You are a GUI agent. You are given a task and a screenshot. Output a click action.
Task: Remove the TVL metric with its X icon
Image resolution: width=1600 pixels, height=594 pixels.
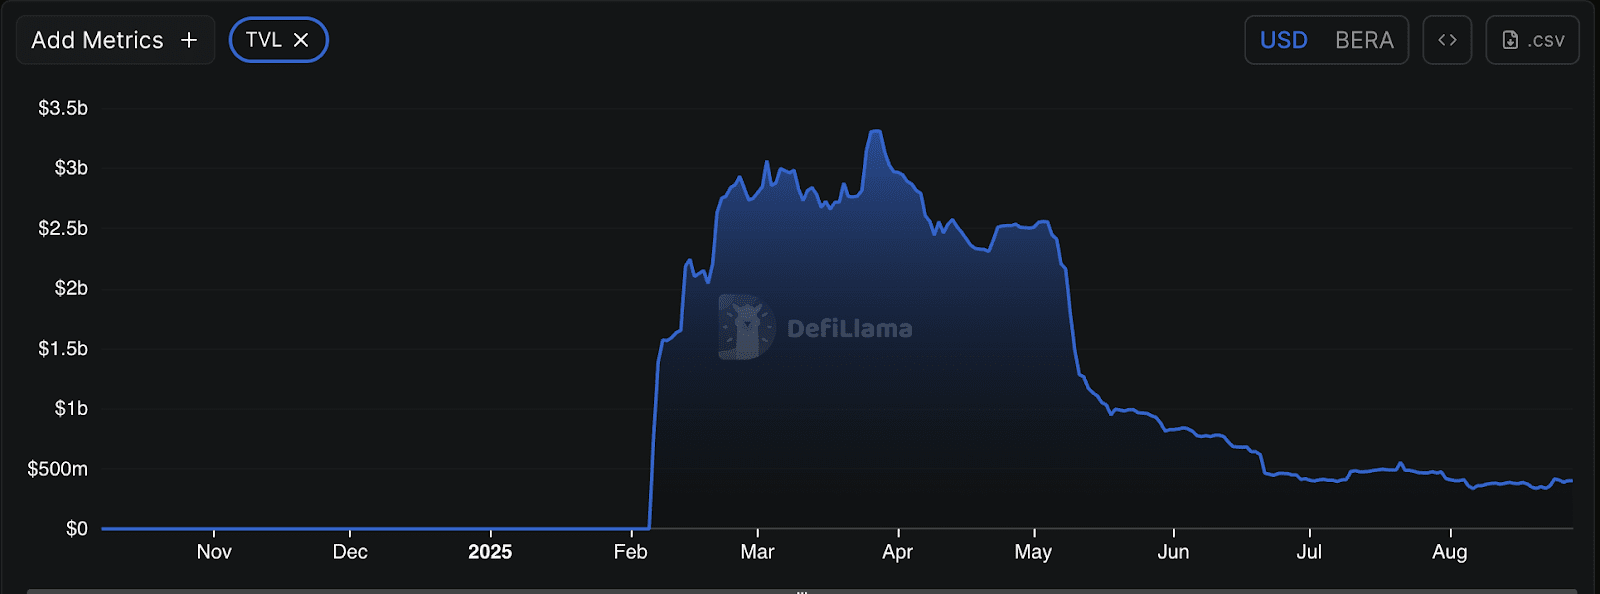click(301, 40)
